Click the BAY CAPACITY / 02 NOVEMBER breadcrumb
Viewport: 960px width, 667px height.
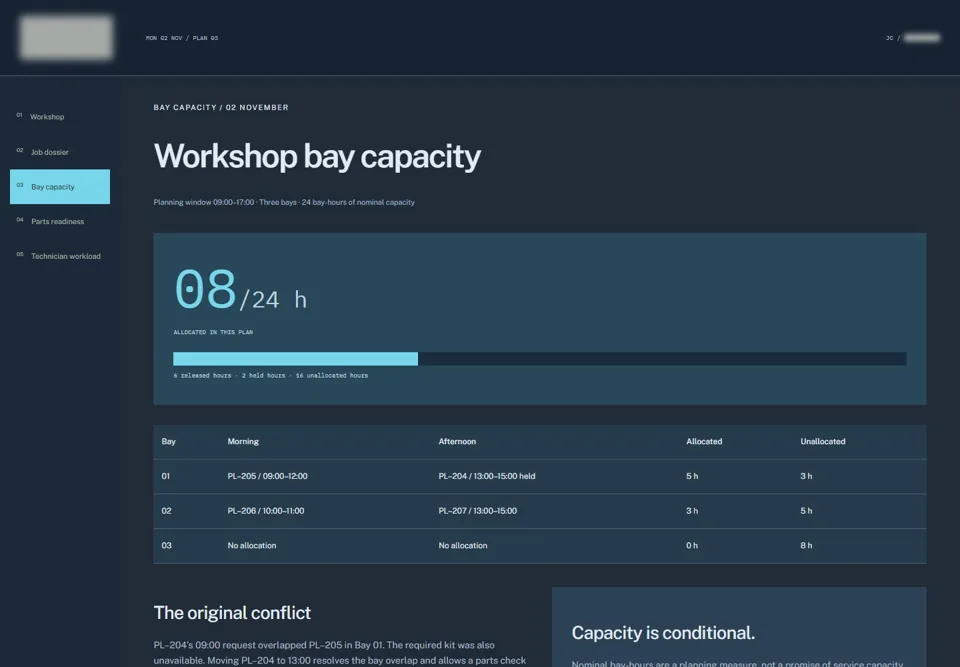[221, 107]
